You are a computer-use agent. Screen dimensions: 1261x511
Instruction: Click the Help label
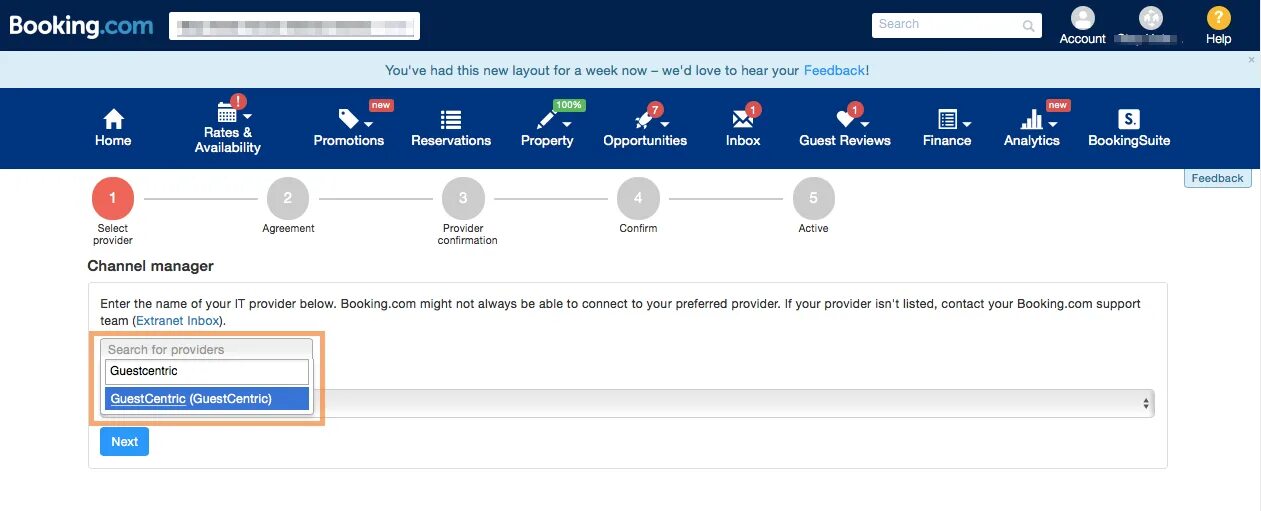coord(1218,39)
